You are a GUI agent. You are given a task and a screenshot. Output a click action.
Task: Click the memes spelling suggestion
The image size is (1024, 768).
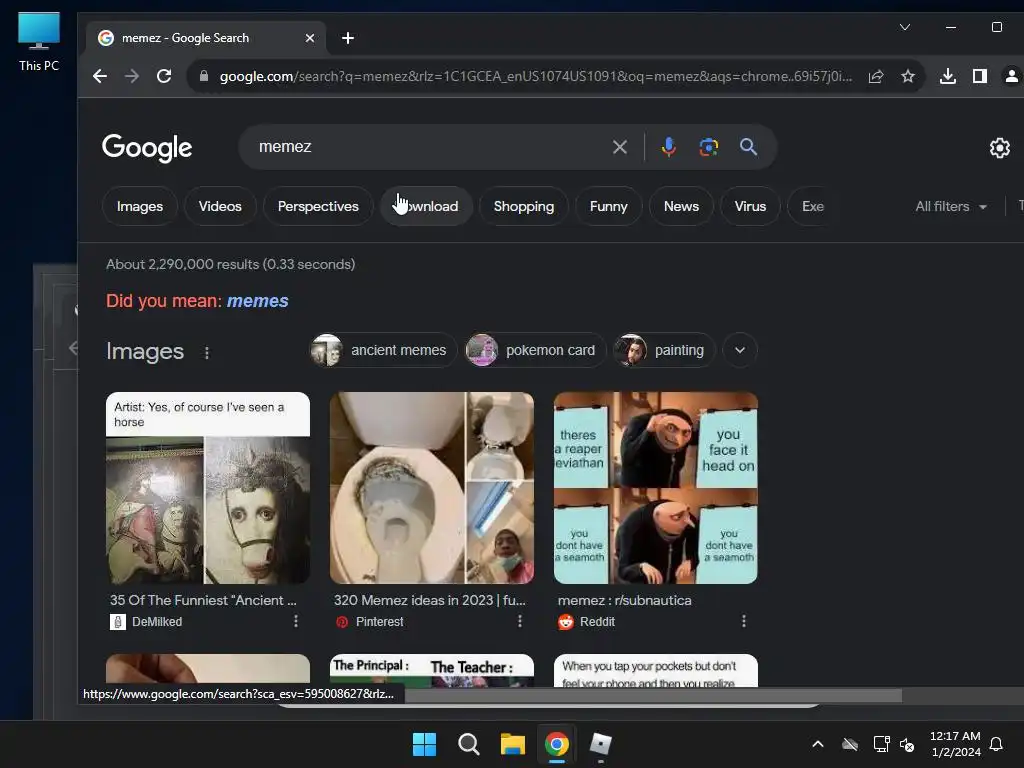257,301
